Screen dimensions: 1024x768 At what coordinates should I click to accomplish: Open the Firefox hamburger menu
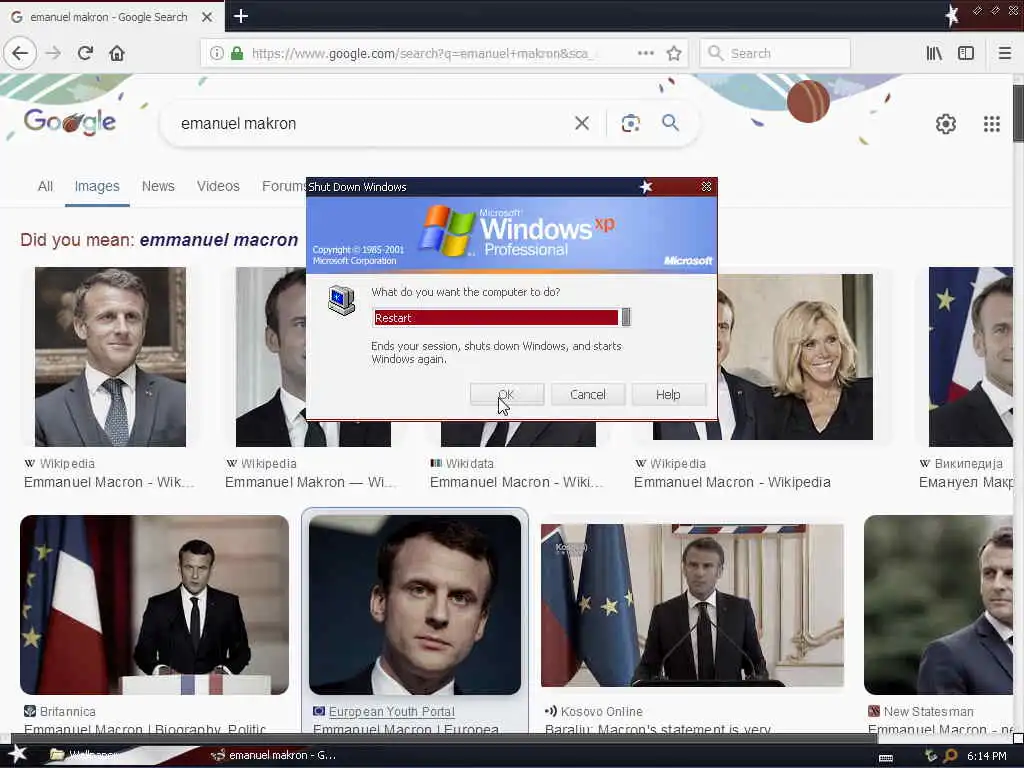coord(1005,53)
